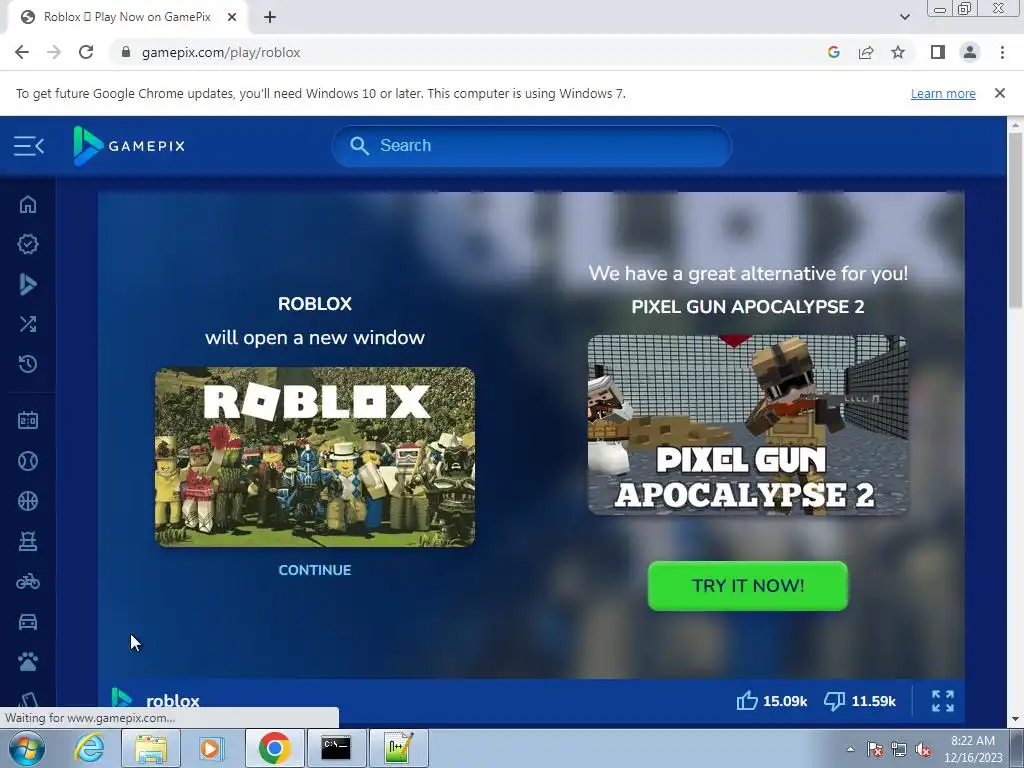1024x768 pixels.
Task: Open Chrome side panel
Action: [x=938, y=52]
